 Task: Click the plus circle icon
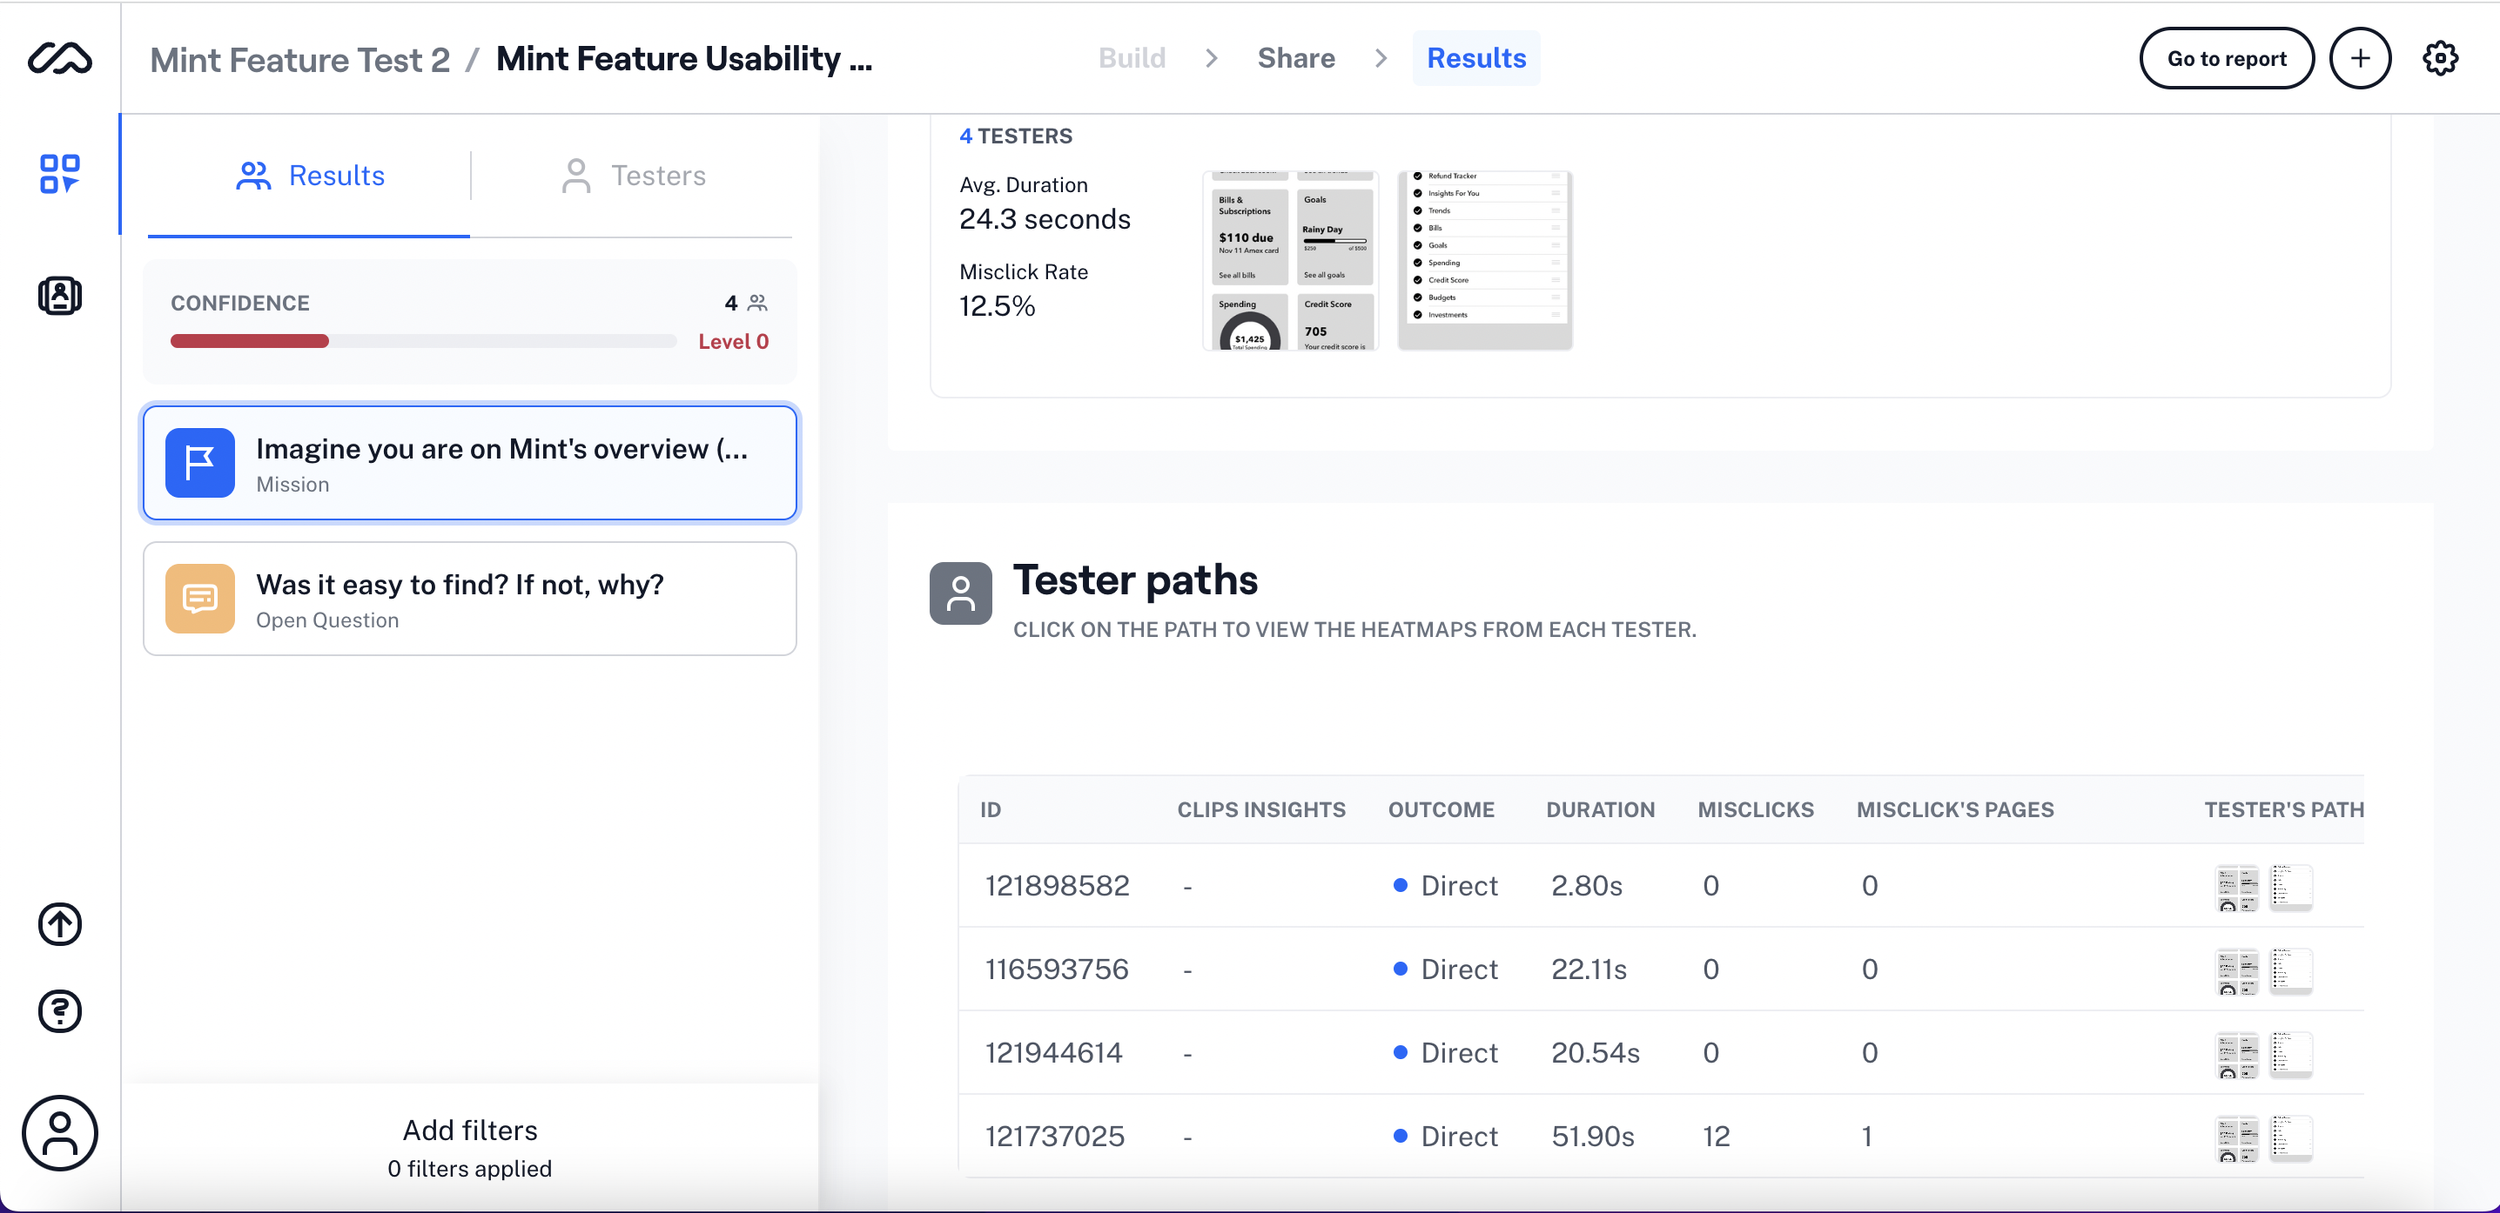[x=2360, y=59]
